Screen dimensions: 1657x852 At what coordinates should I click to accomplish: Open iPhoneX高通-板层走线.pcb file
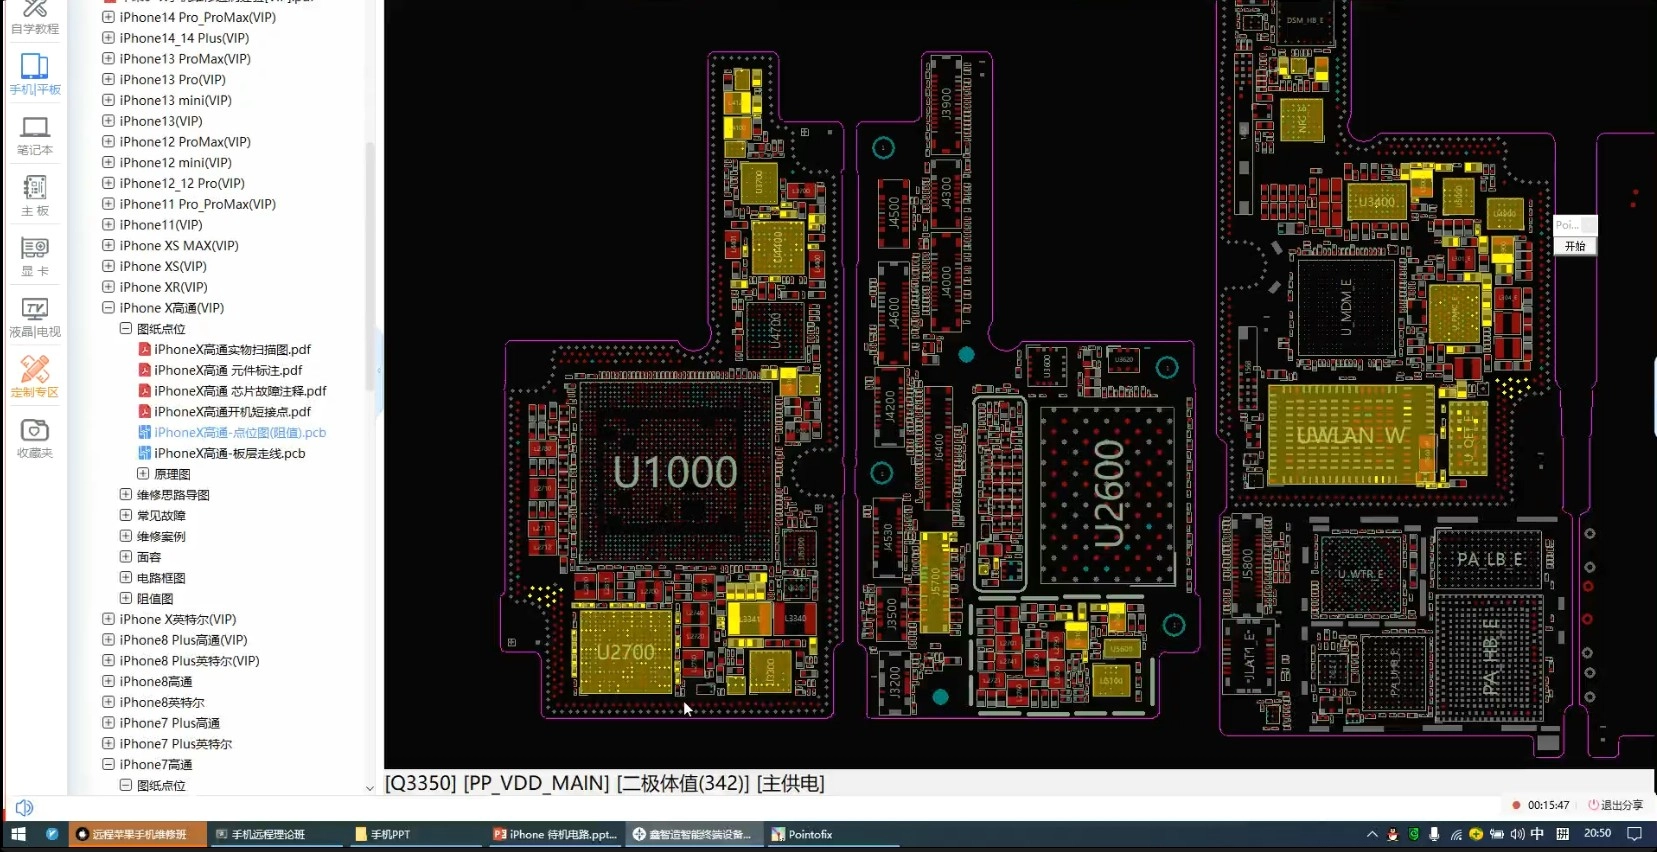tap(229, 453)
